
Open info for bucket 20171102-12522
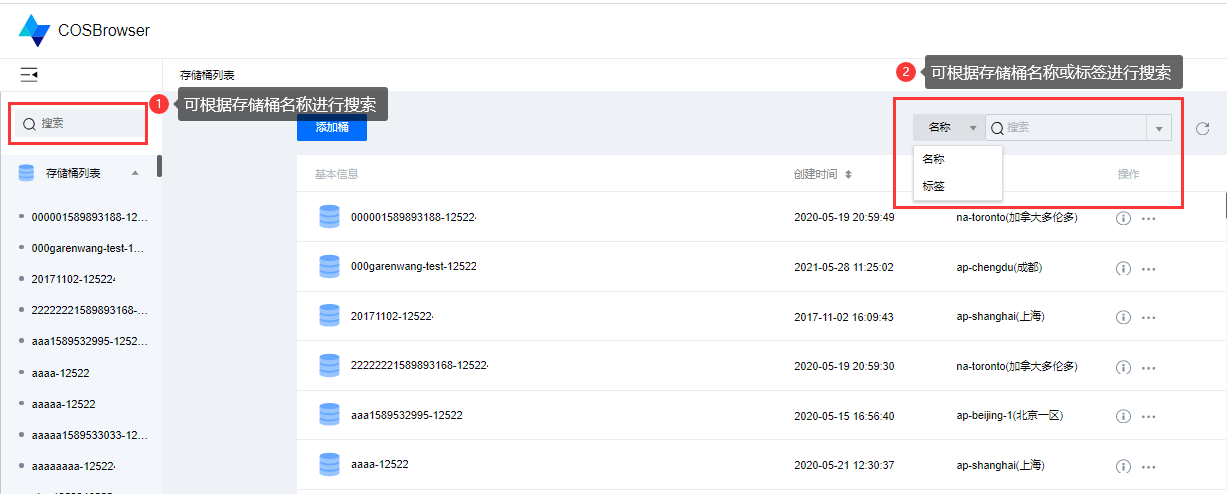(1123, 317)
